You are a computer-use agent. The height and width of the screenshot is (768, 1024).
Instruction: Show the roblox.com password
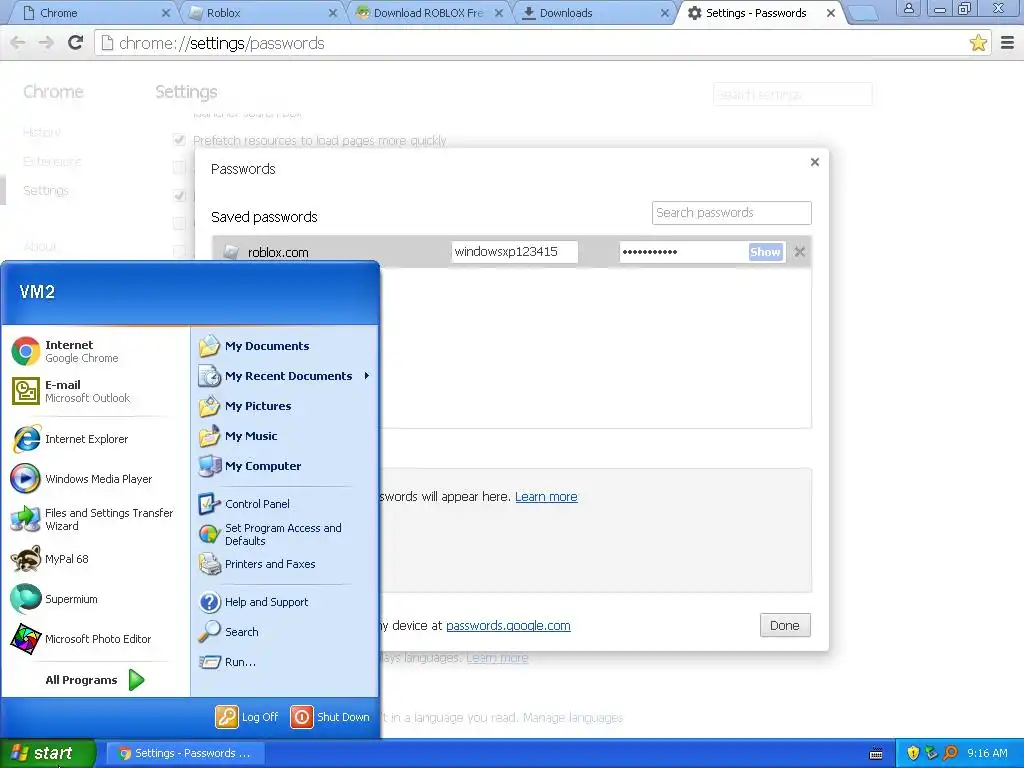(765, 252)
